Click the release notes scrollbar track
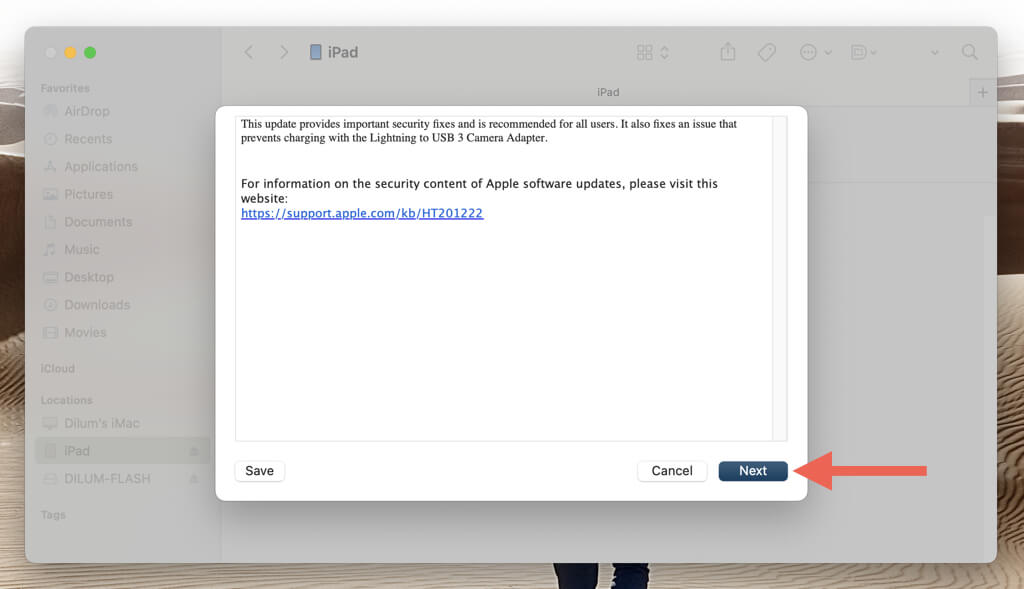1024x589 pixels. 779,278
